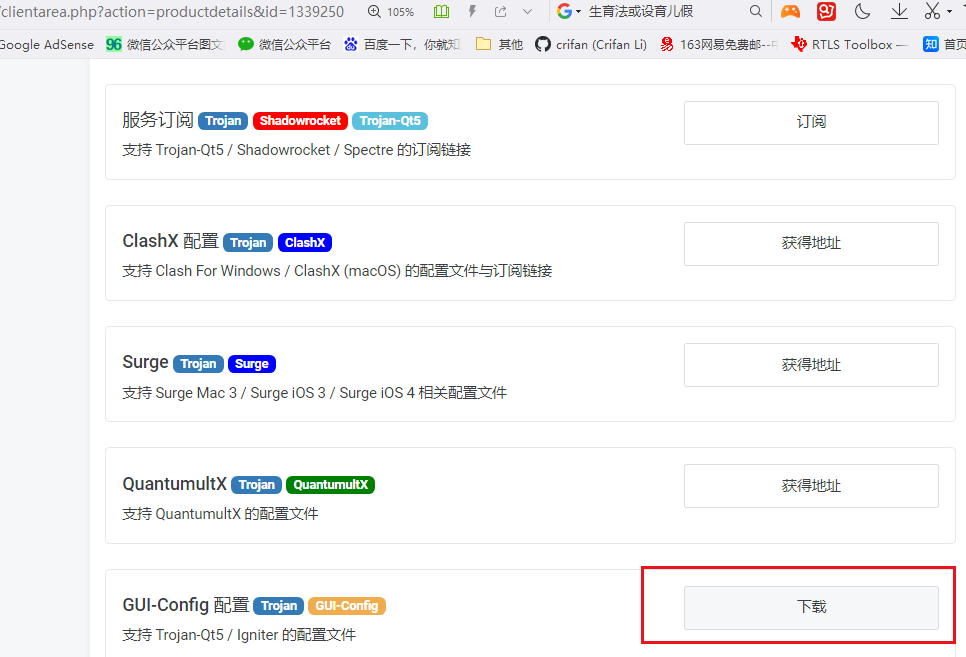Click the 订阅 button for 服务订阅

pyautogui.click(x=811, y=123)
